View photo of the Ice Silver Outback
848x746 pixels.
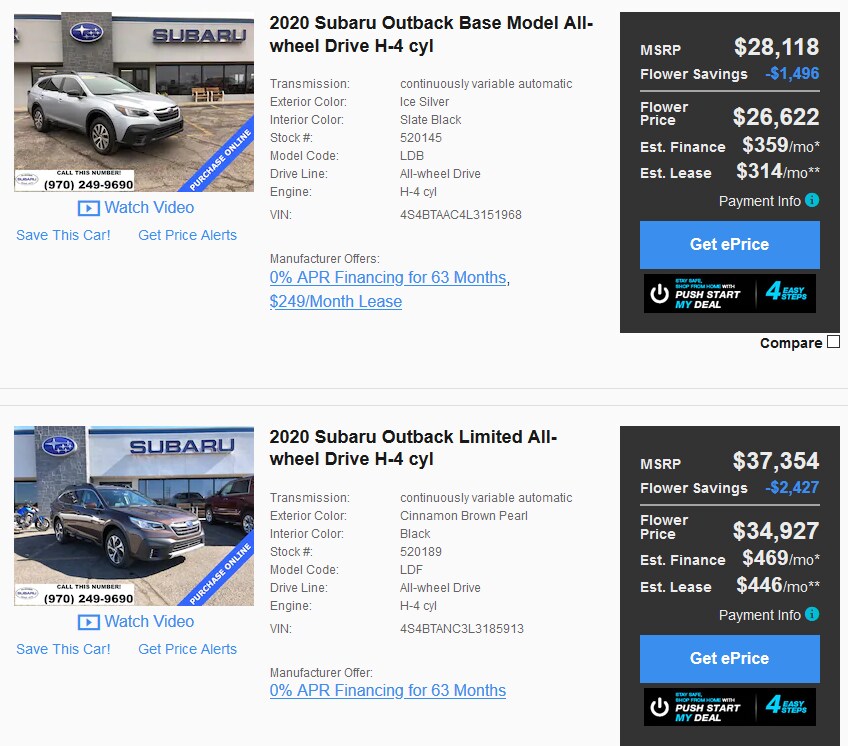[x=134, y=102]
